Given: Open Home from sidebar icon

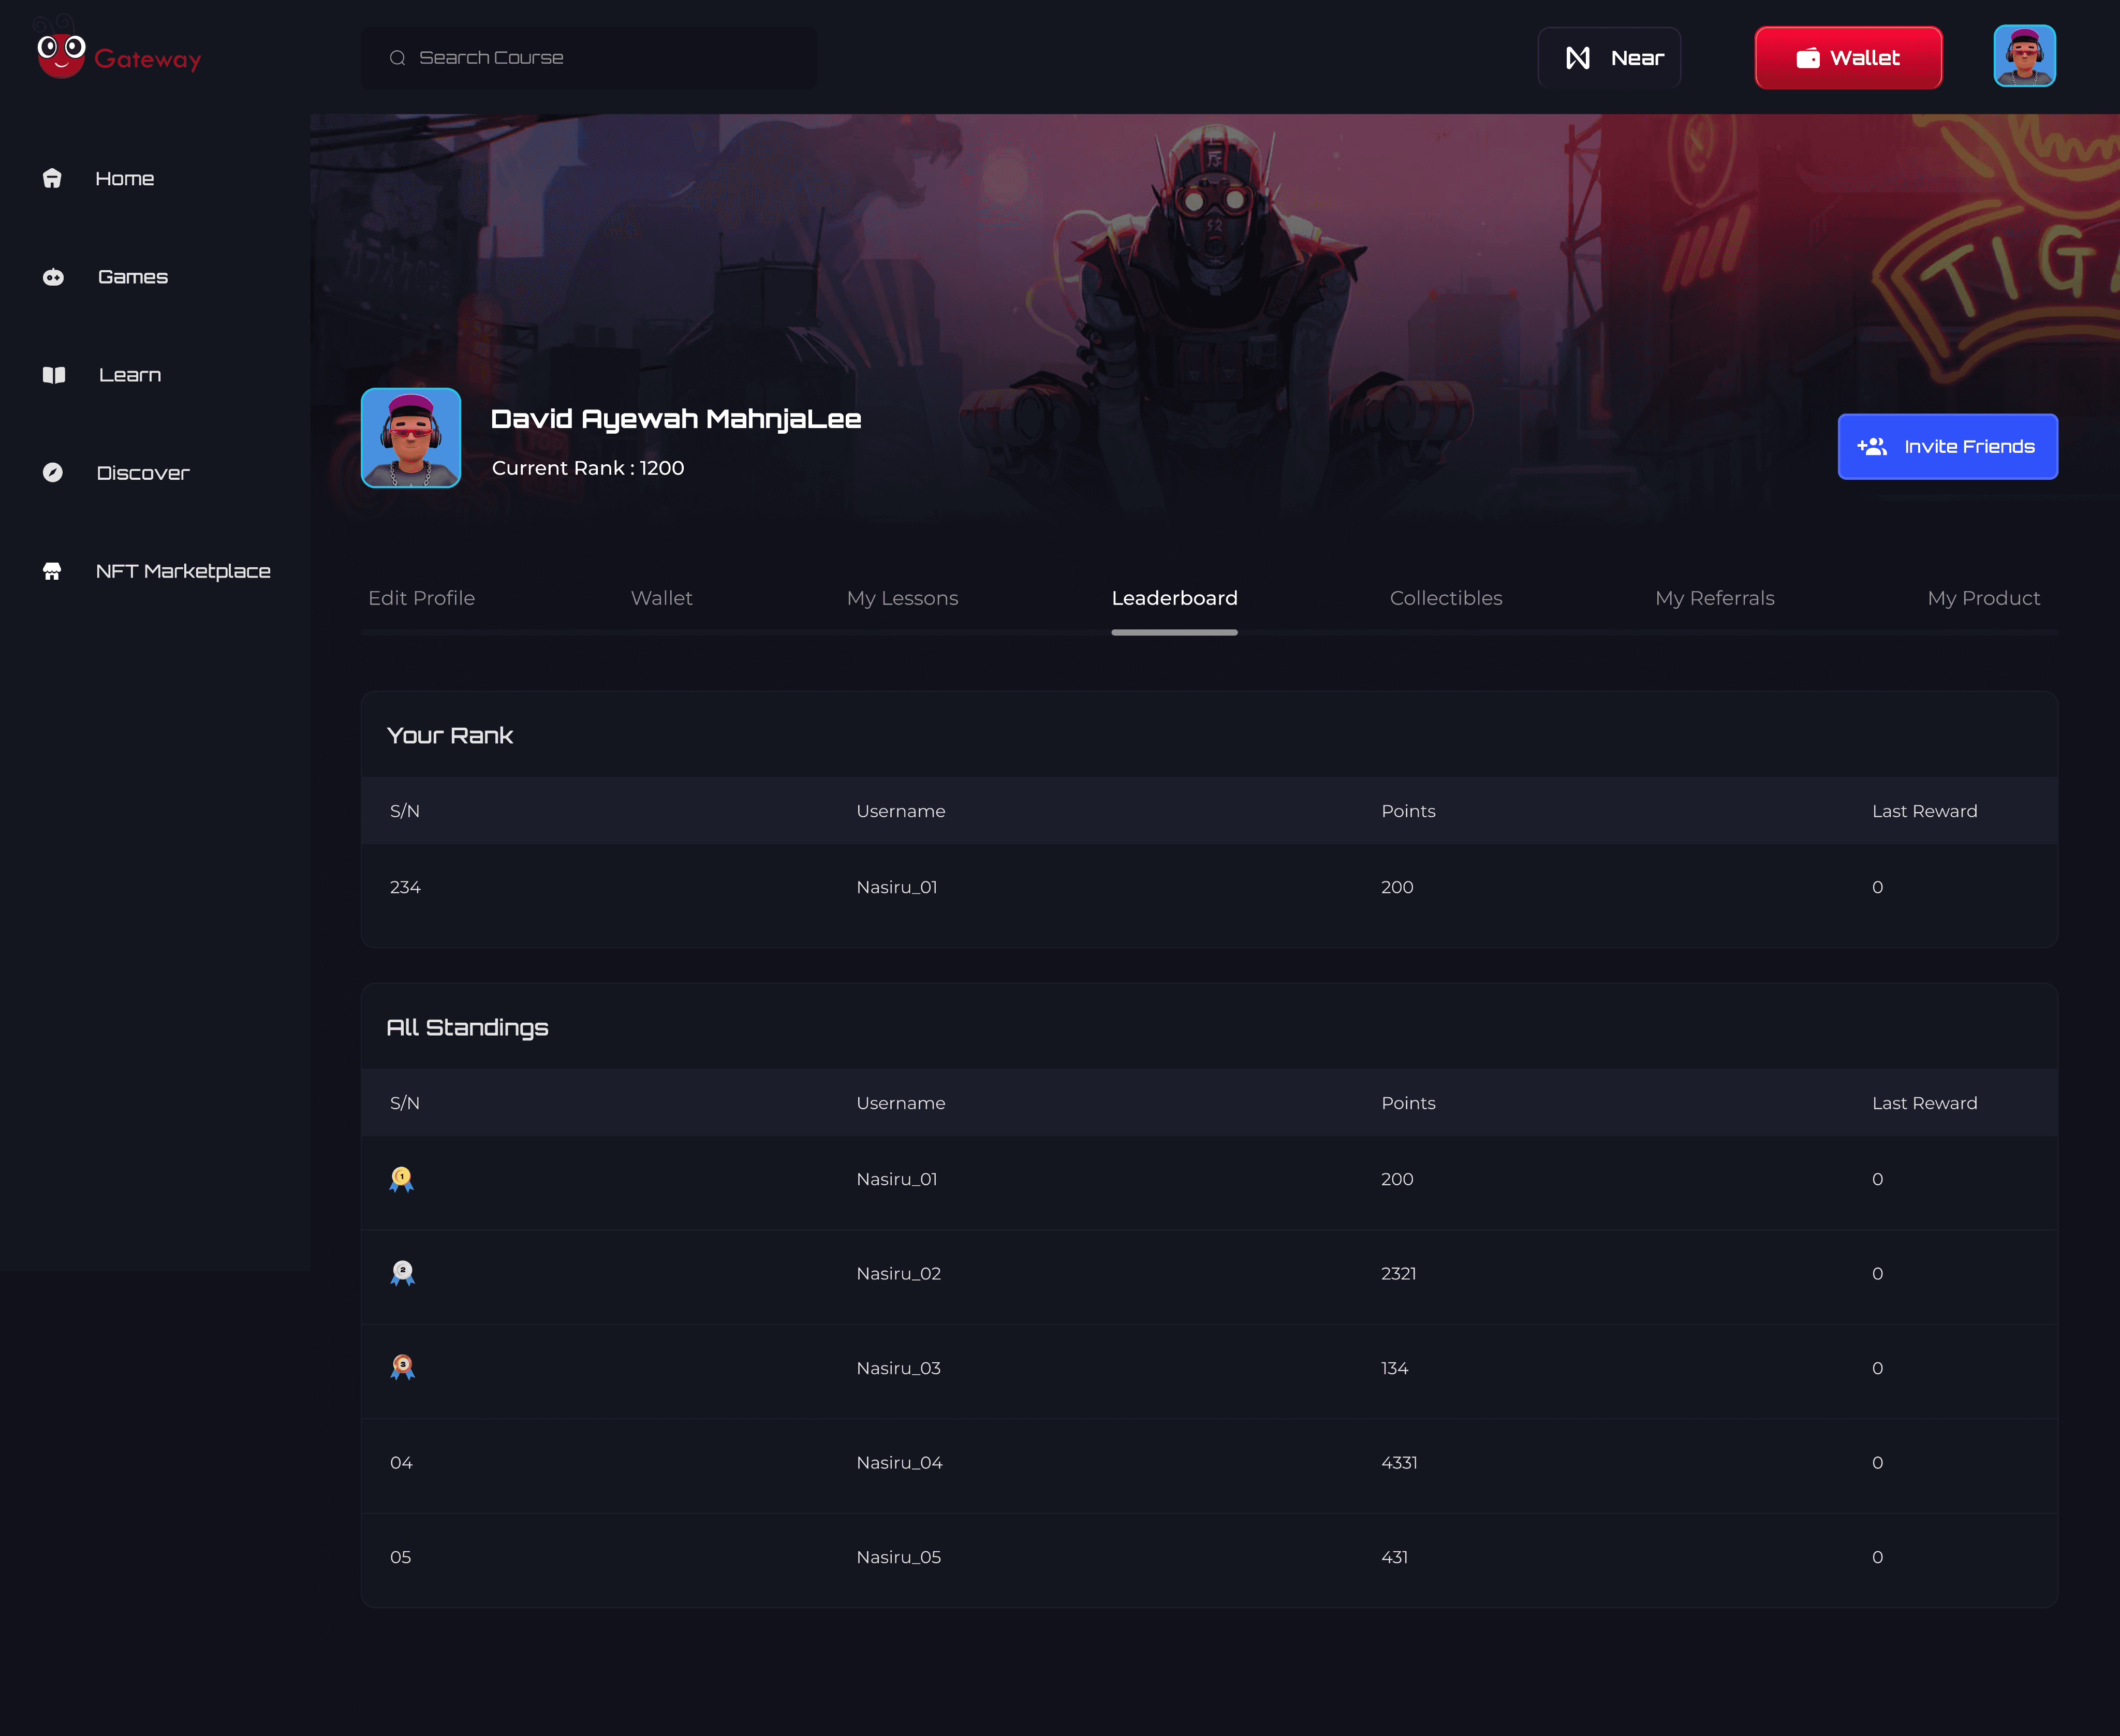Looking at the screenshot, I should click(52, 179).
